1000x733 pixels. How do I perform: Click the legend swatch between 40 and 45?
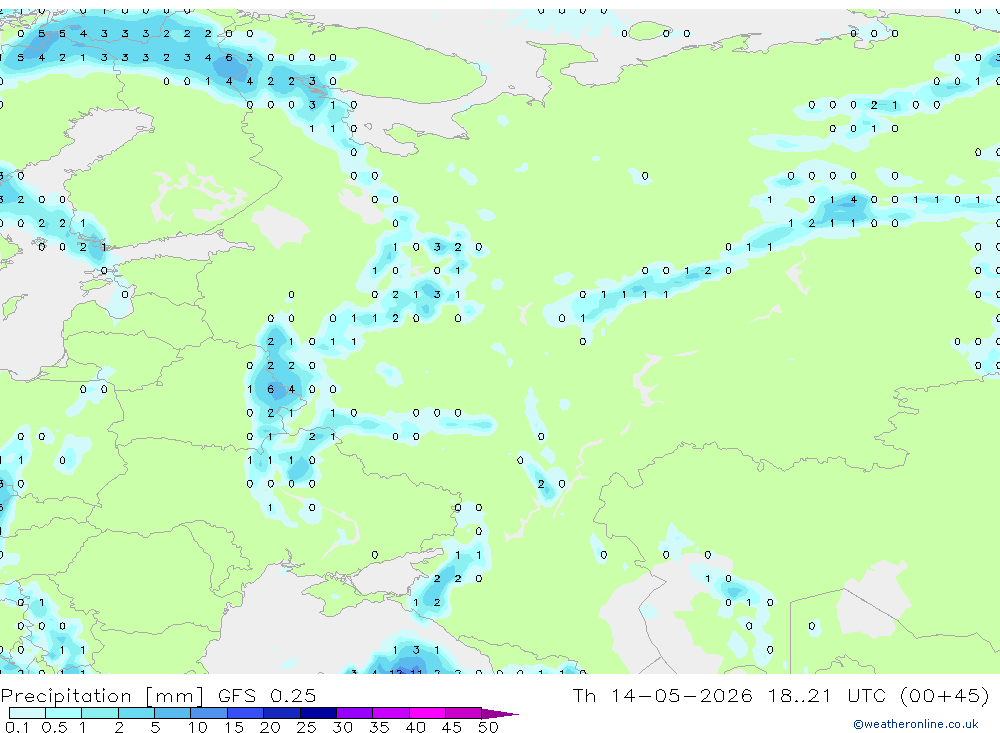[427, 713]
